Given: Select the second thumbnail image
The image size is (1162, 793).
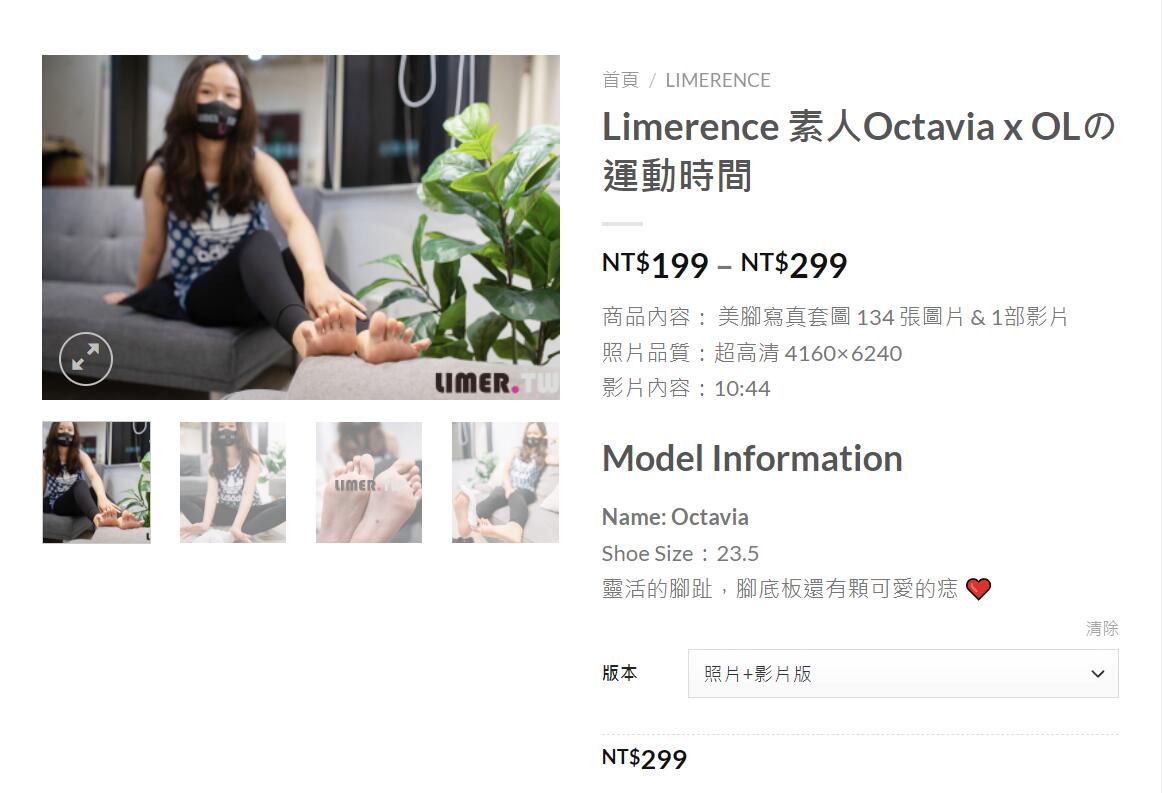Looking at the screenshot, I should (233, 482).
